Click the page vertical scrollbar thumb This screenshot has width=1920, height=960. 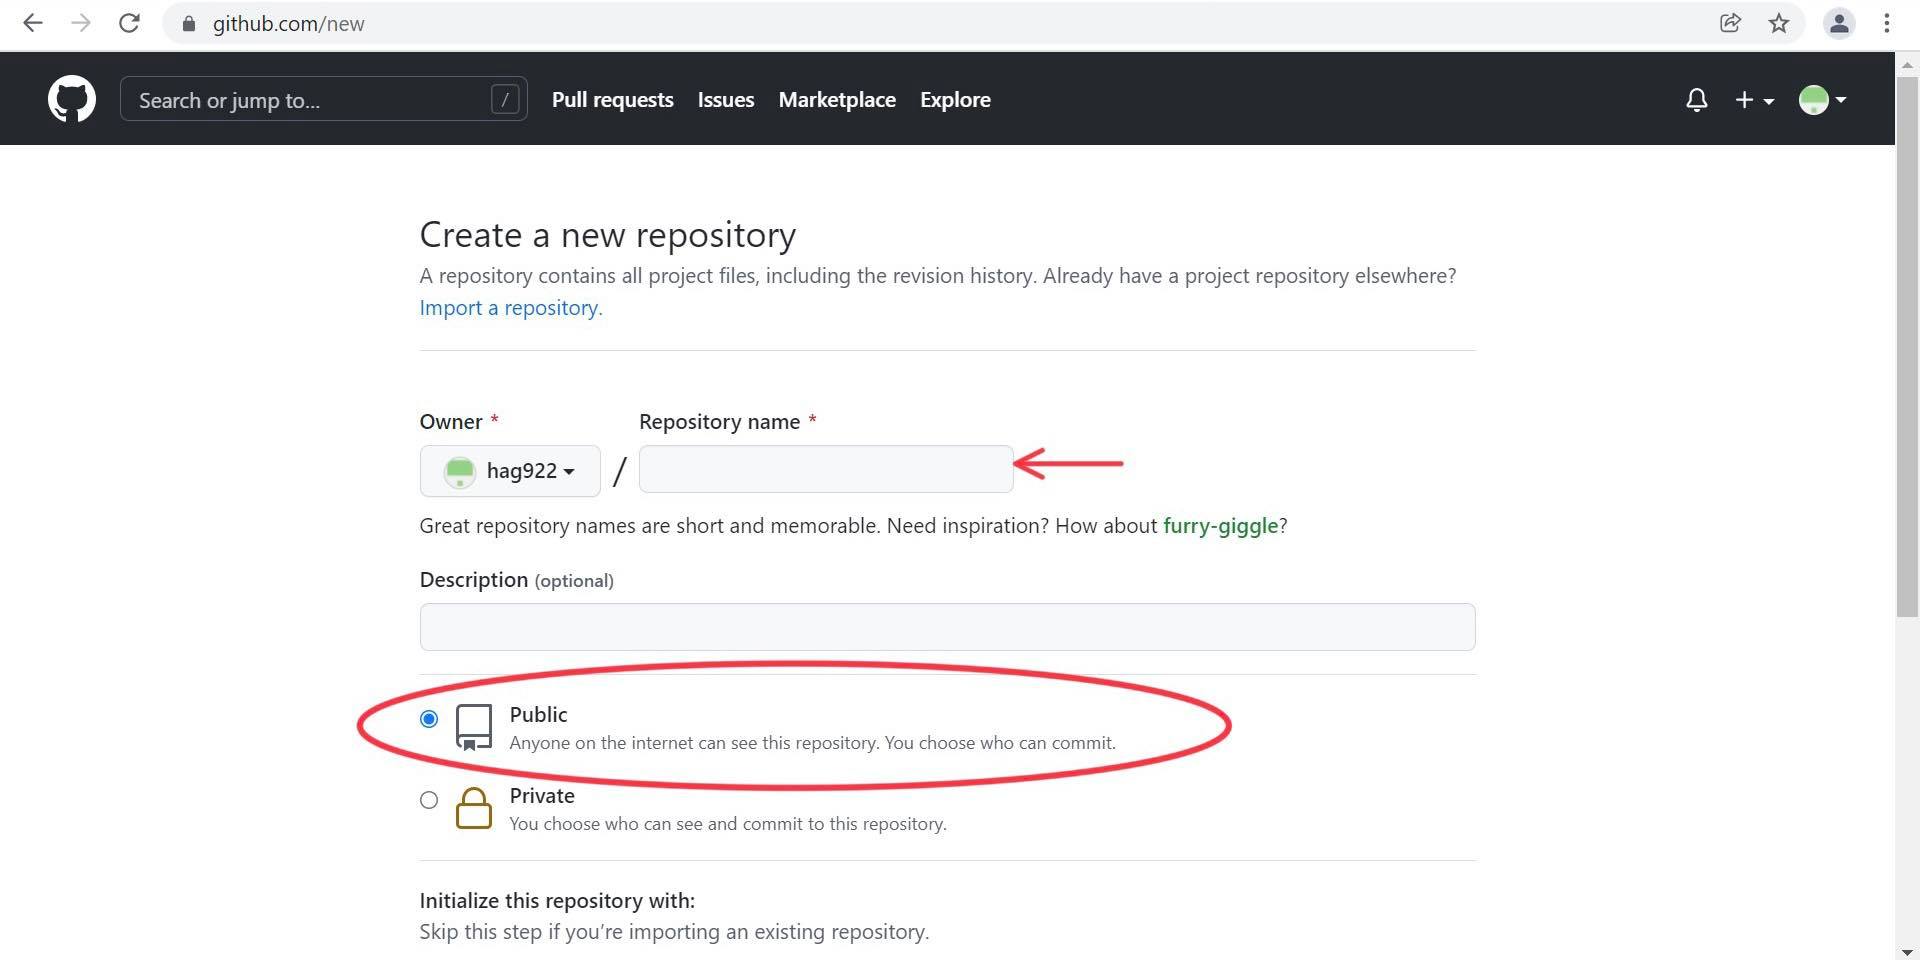(x=1907, y=340)
